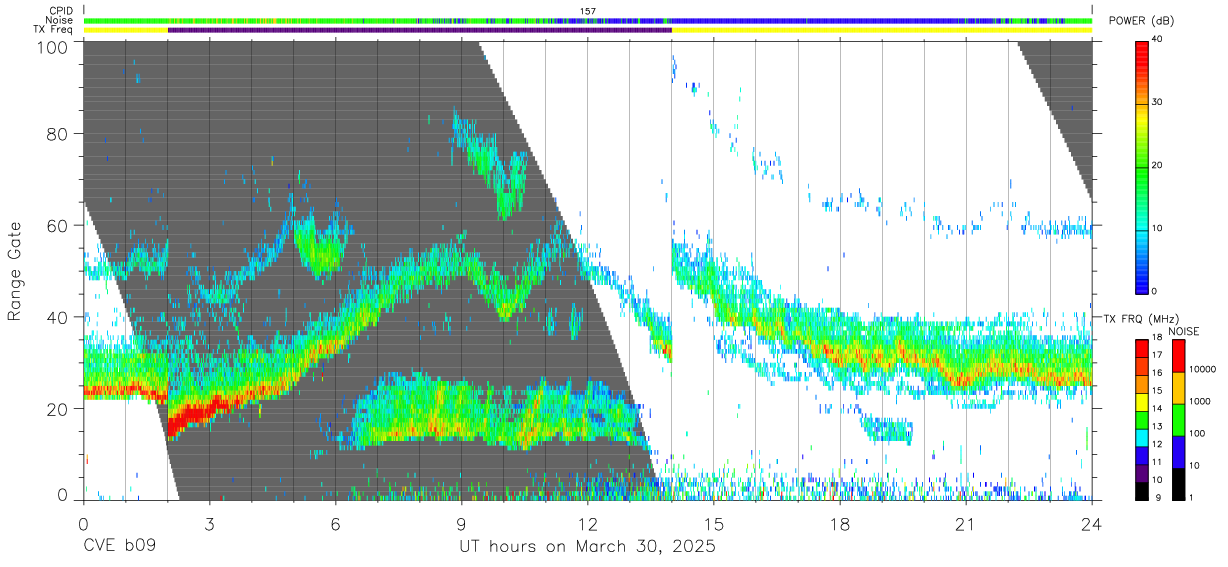Click the UT hours axis tick '12'
1228x567 pixels.
click(x=588, y=523)
